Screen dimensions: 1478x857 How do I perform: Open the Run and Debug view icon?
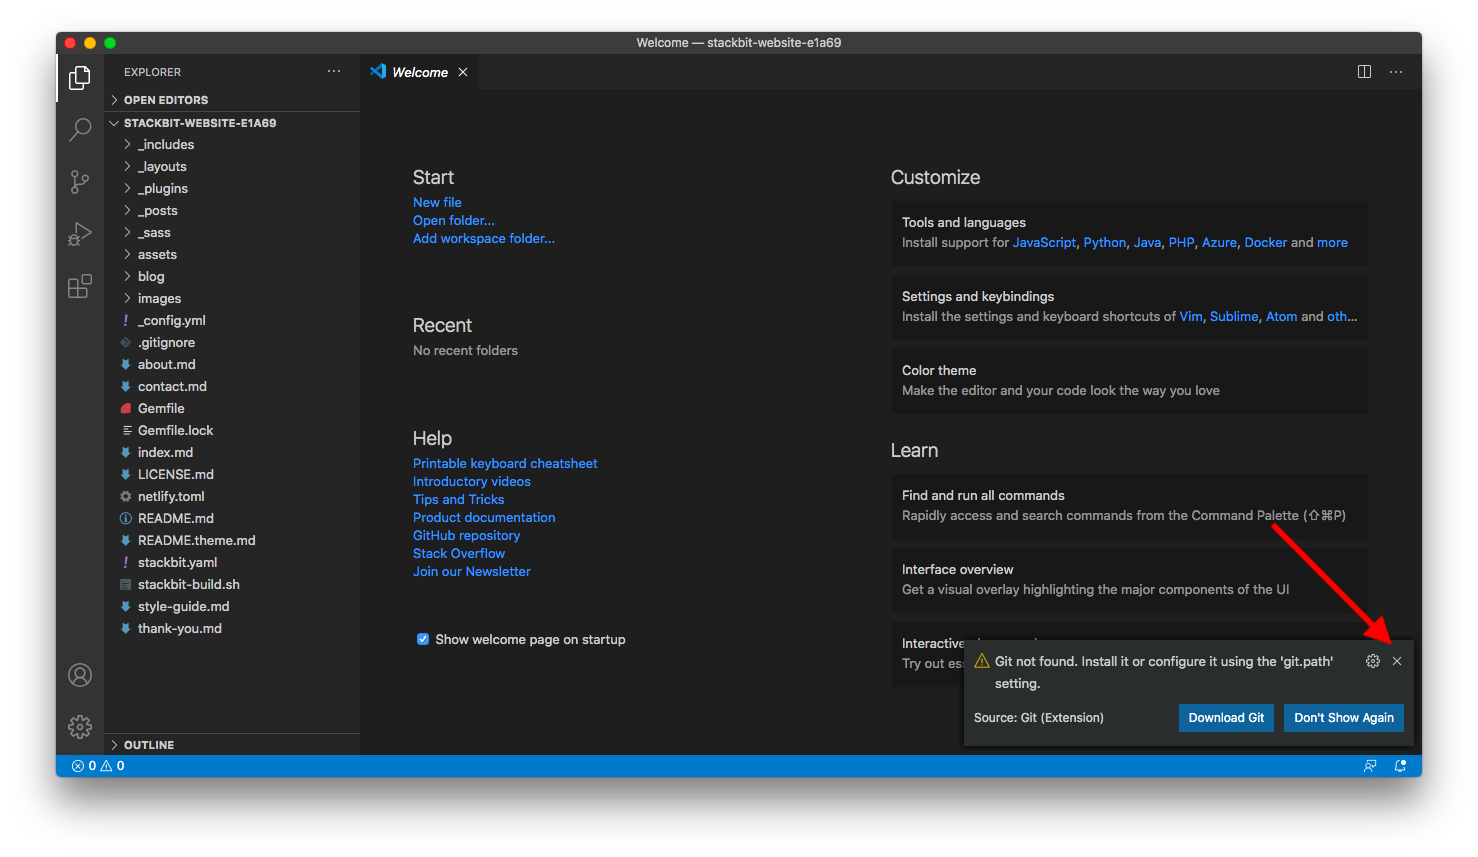[x=80, y=233]
